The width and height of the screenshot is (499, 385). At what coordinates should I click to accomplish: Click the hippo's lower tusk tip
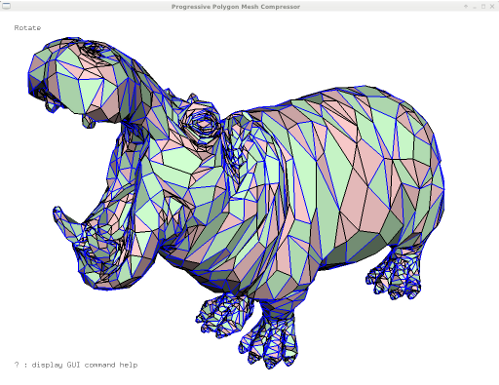58,211
